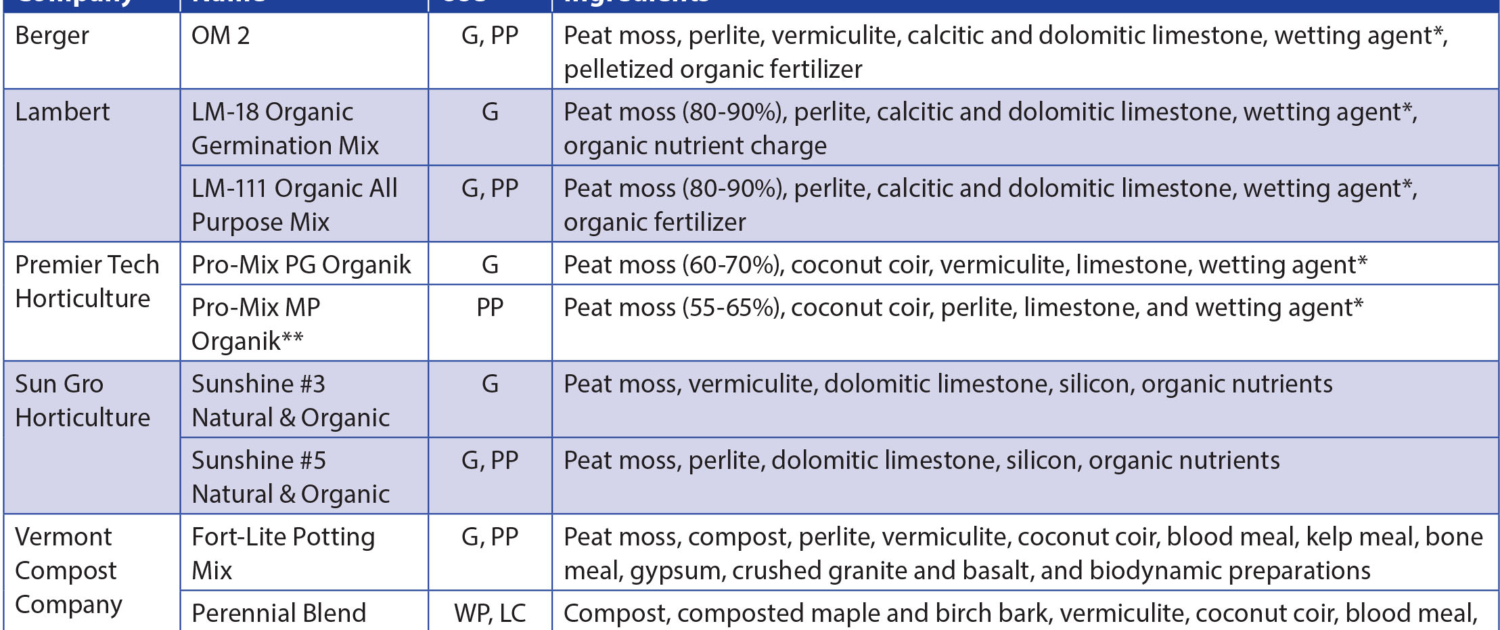Select the Premier Tech Horticulture cell

87,281
